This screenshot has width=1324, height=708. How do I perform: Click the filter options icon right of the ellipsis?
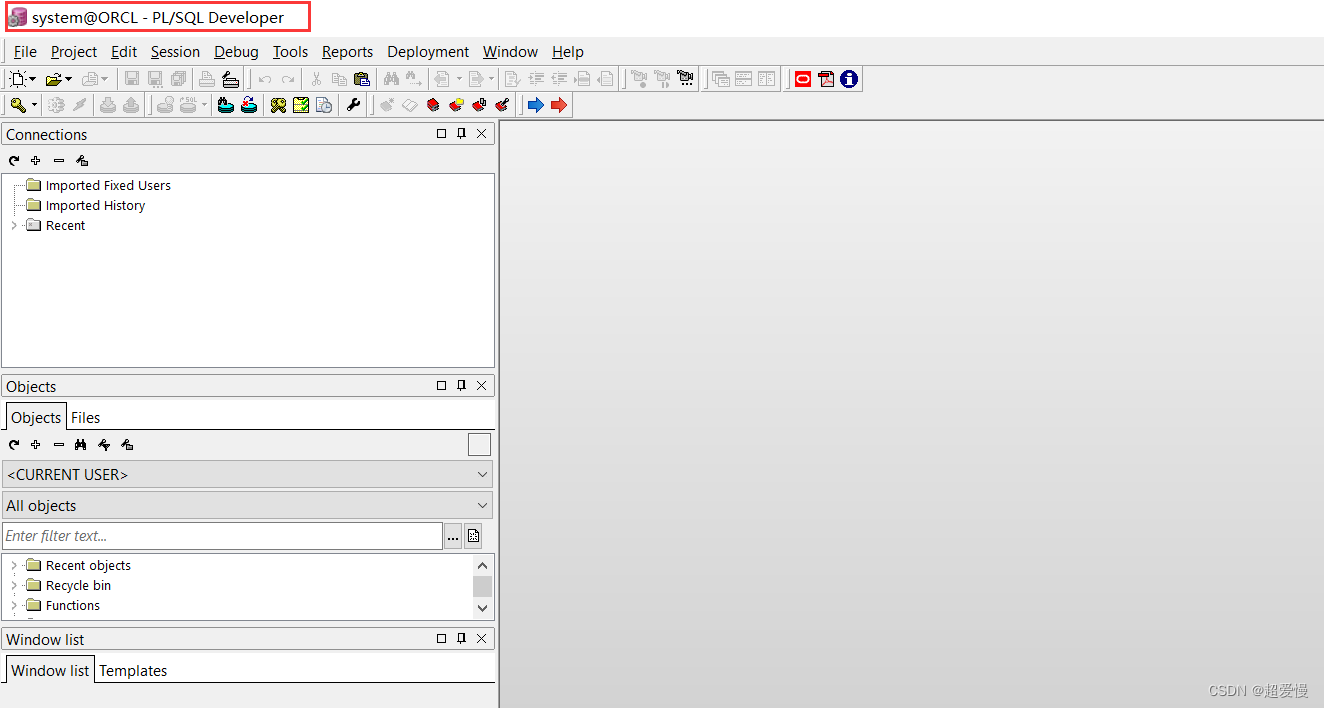coord(474,536)
